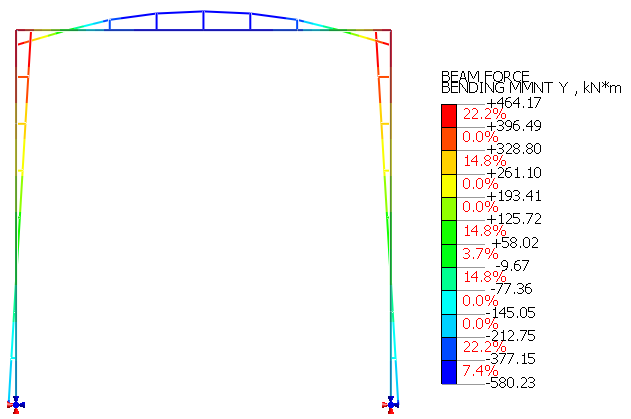Click the legend value +193.41
The height and width of the screenshot is (419, 631).
coord(514,196)
